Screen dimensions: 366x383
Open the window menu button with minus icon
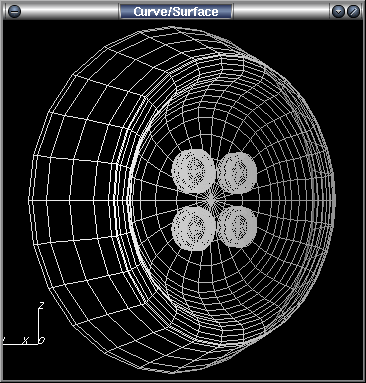pos(14,11)
